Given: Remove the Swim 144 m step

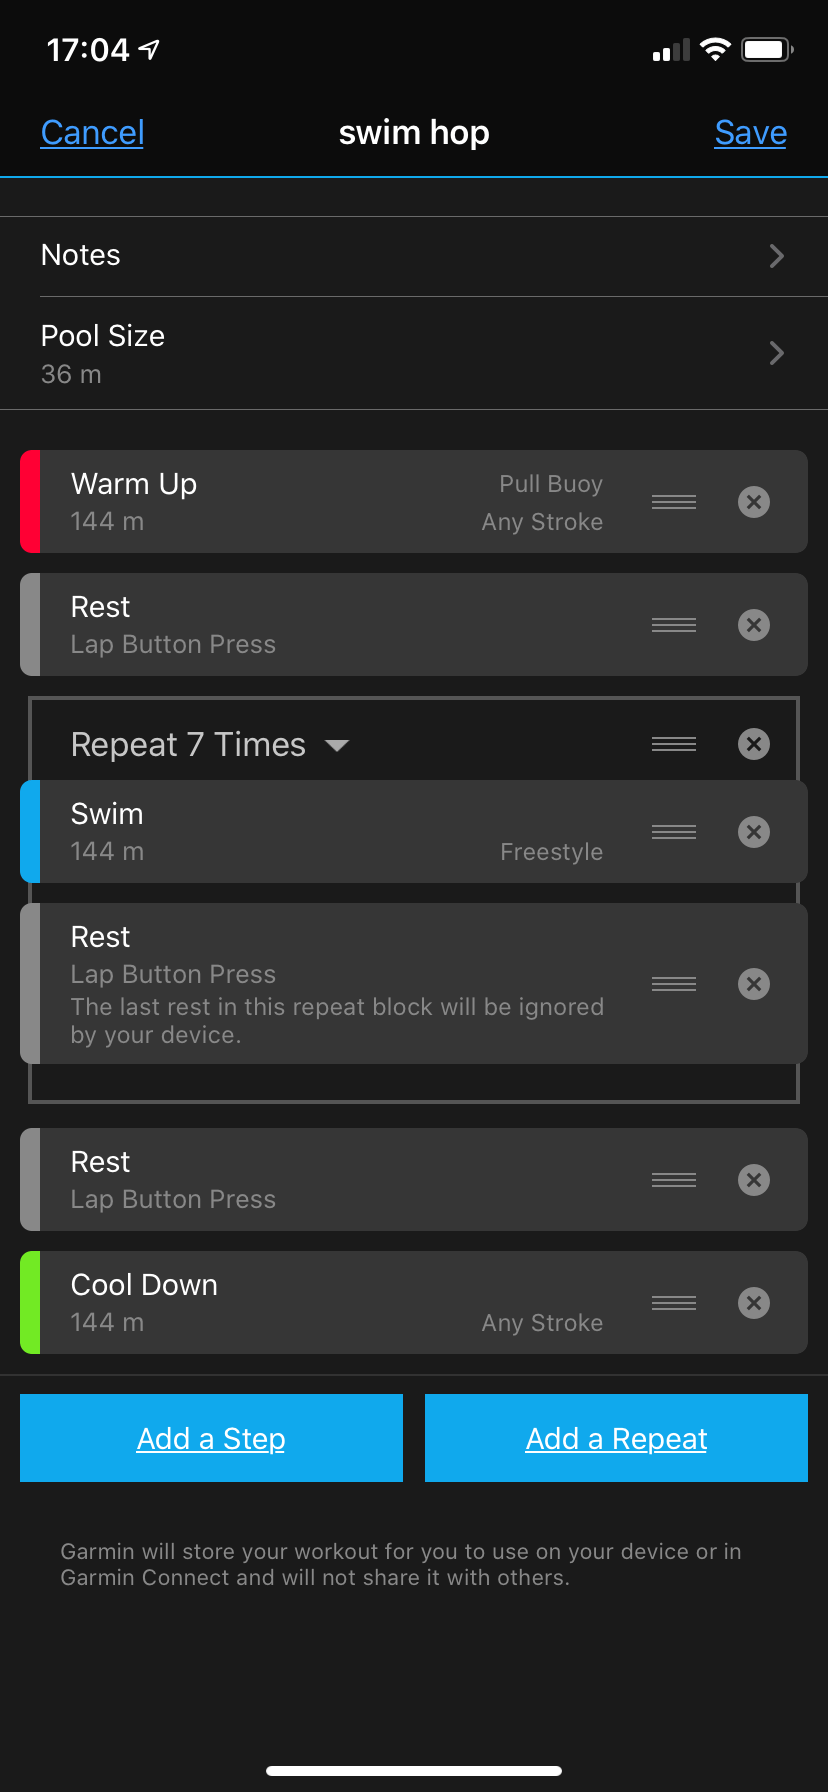Looking at the screenshot, I should point(754,831).
